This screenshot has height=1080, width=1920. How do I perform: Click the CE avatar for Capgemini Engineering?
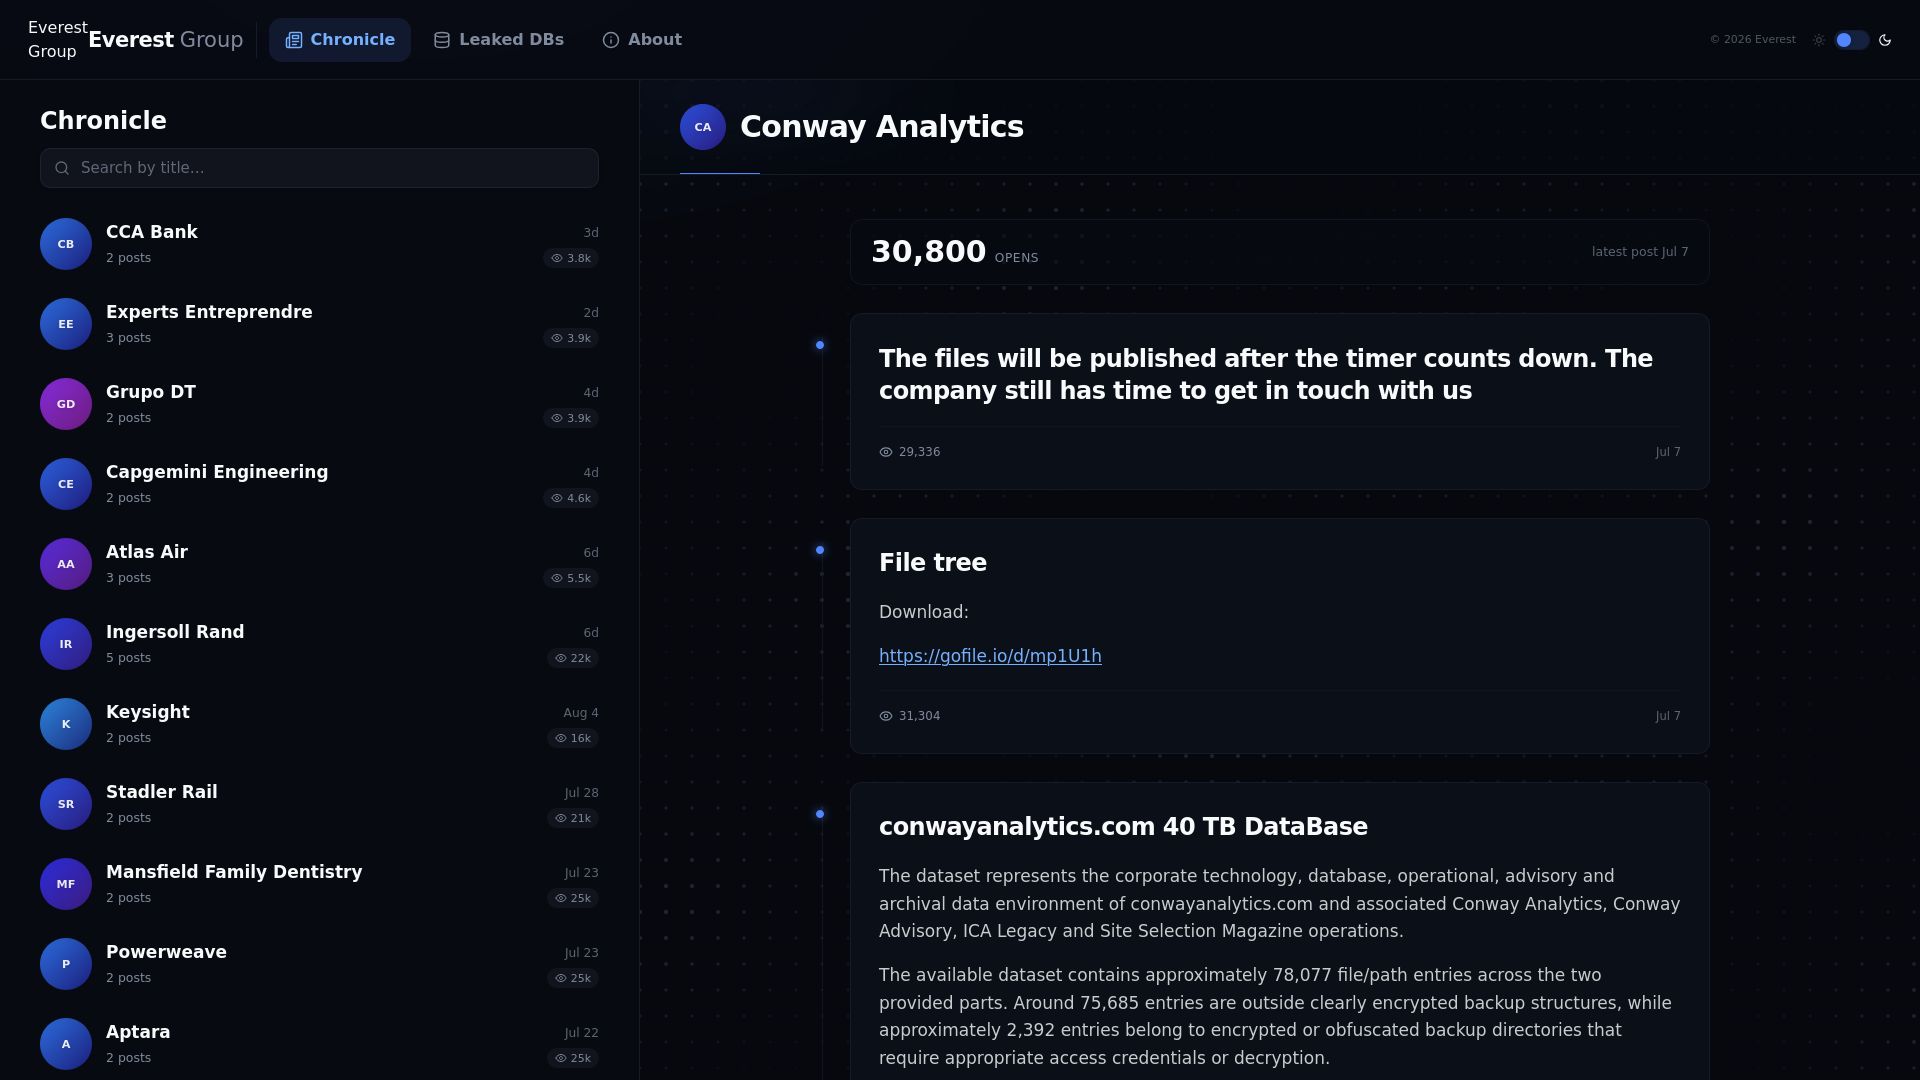(66, 484)
